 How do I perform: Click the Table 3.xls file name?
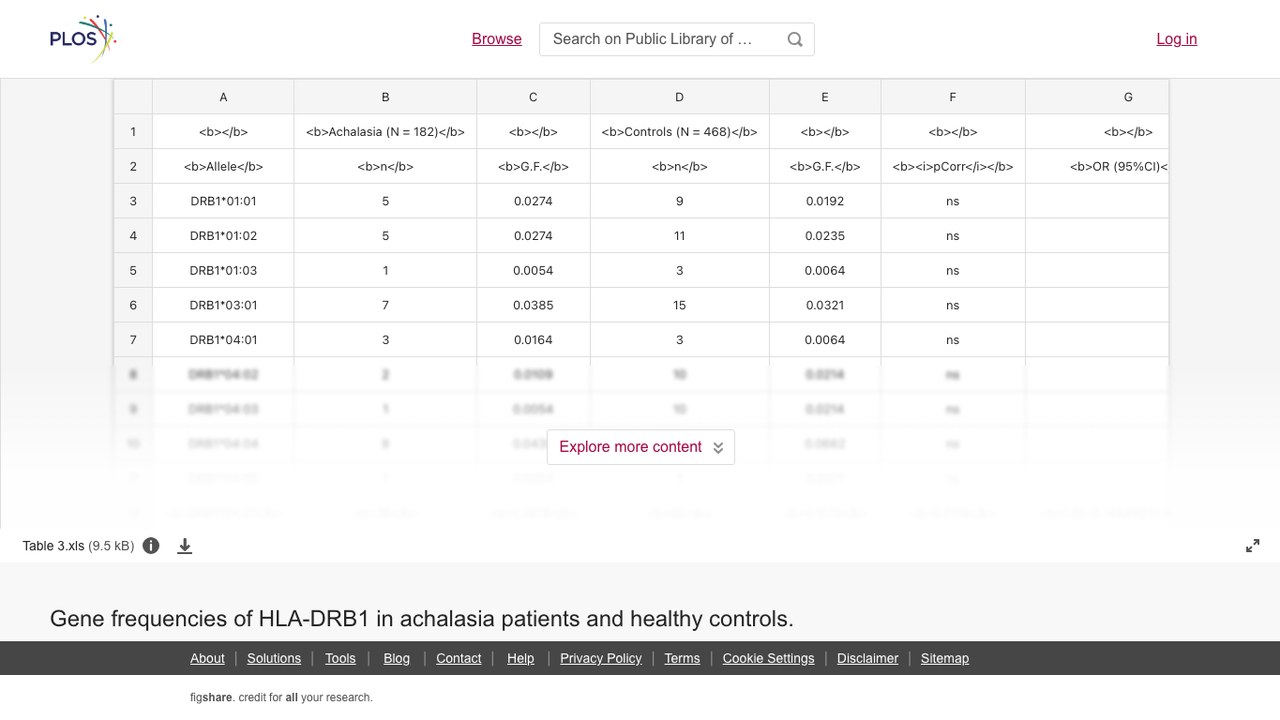point(54,546)
